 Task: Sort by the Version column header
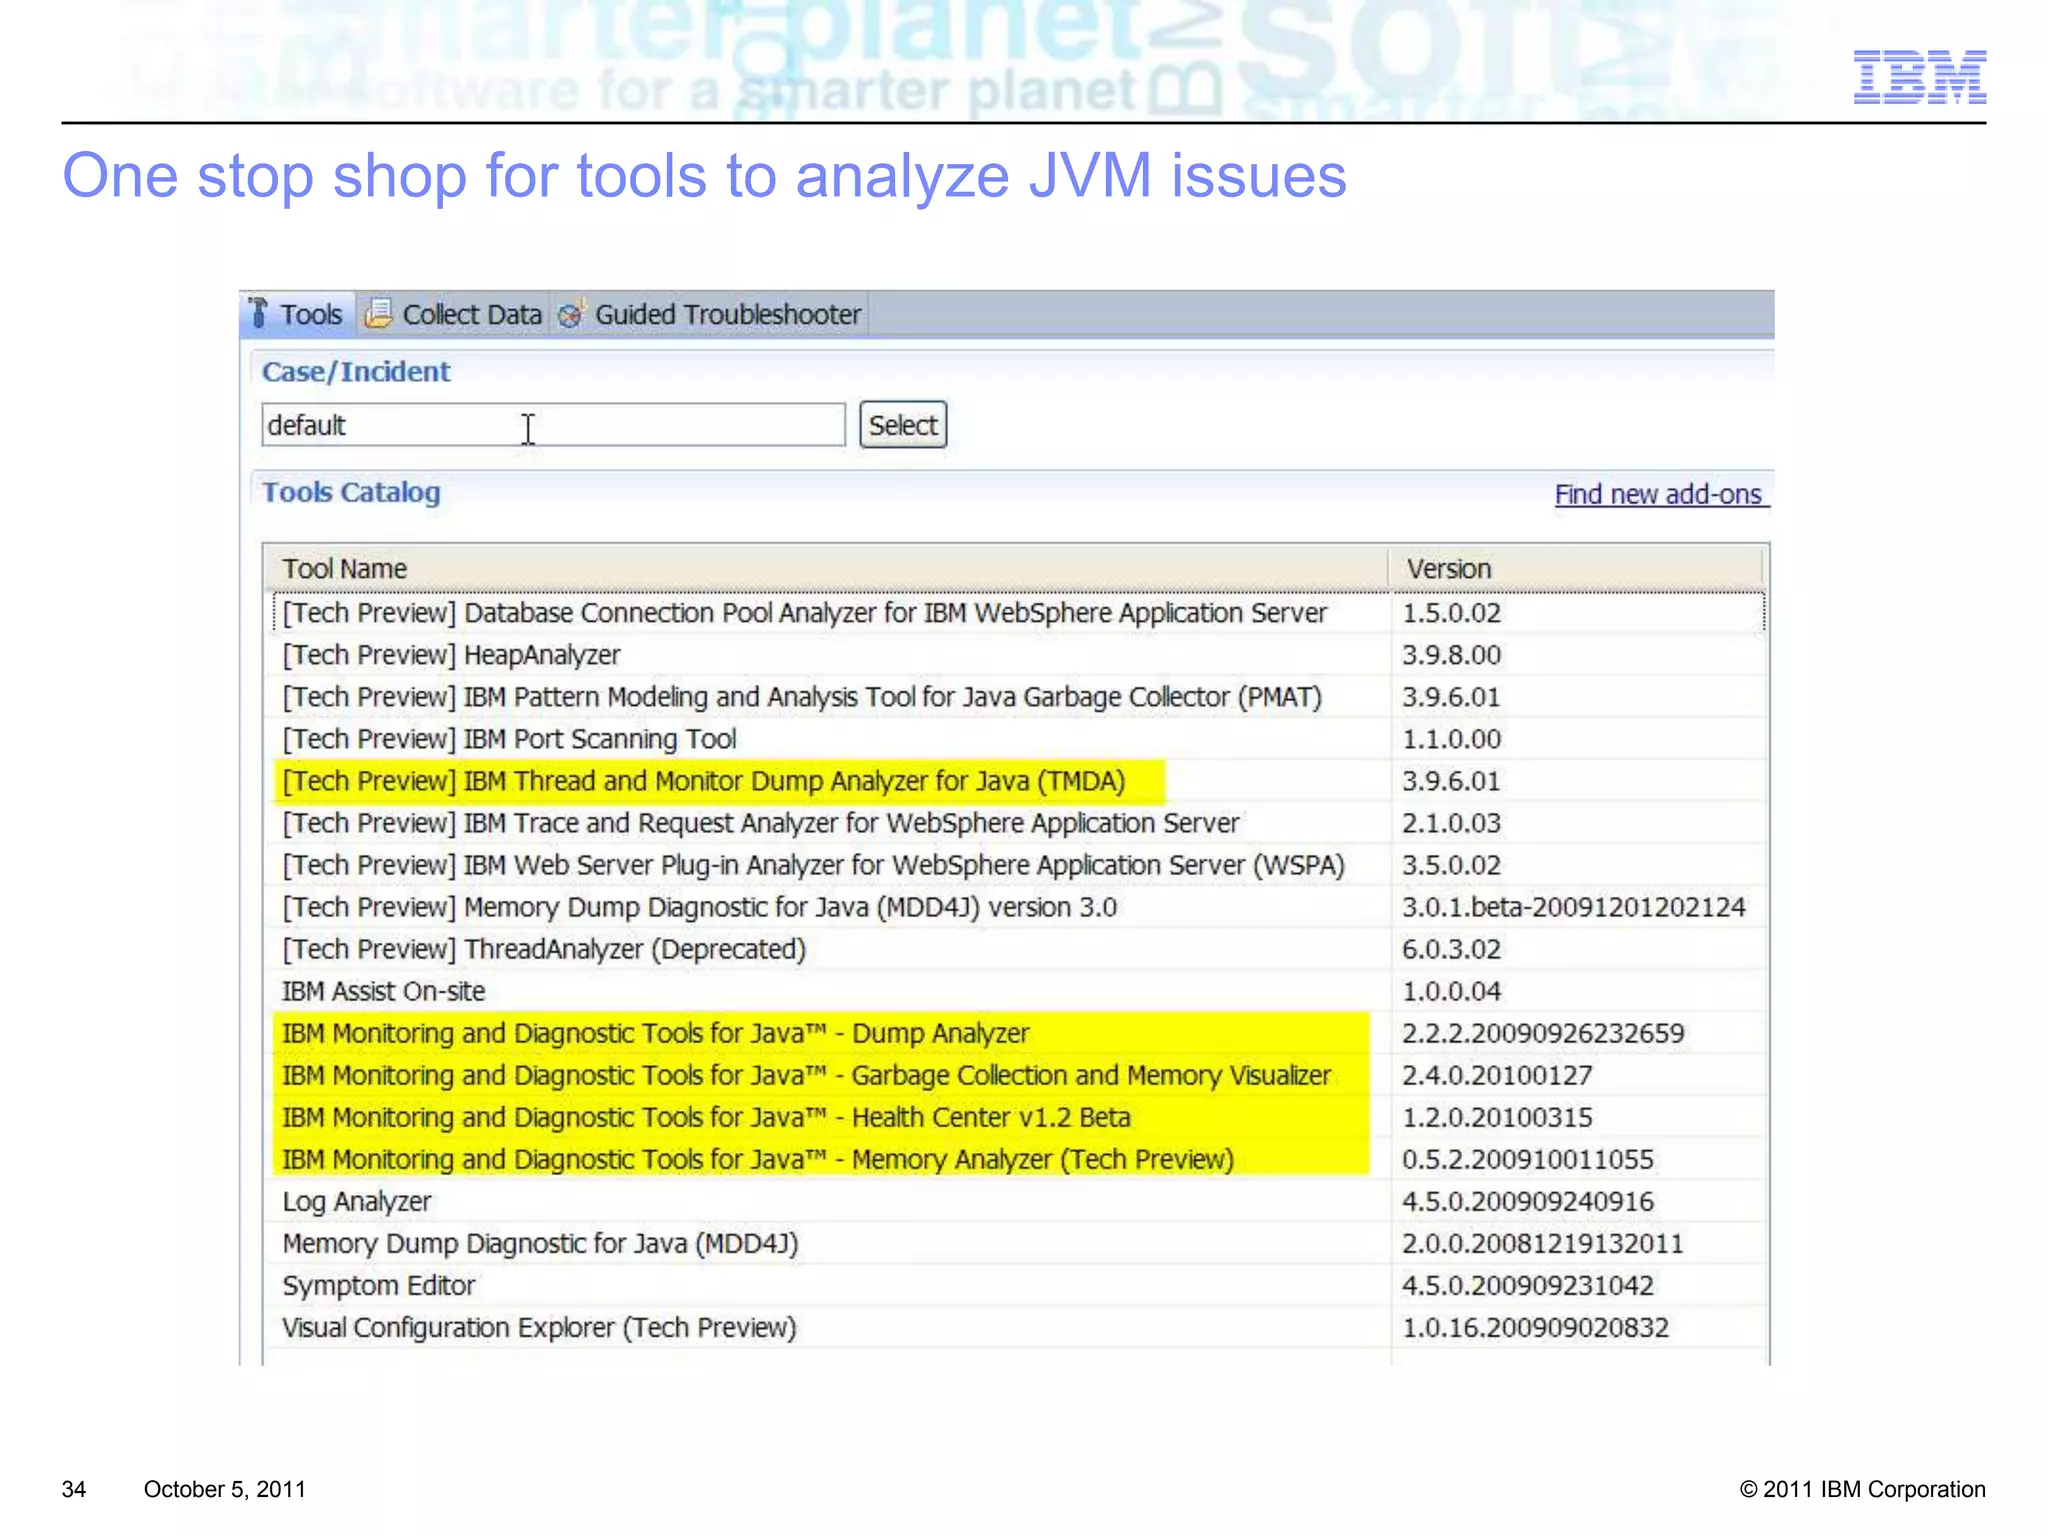pos(1575,568)
